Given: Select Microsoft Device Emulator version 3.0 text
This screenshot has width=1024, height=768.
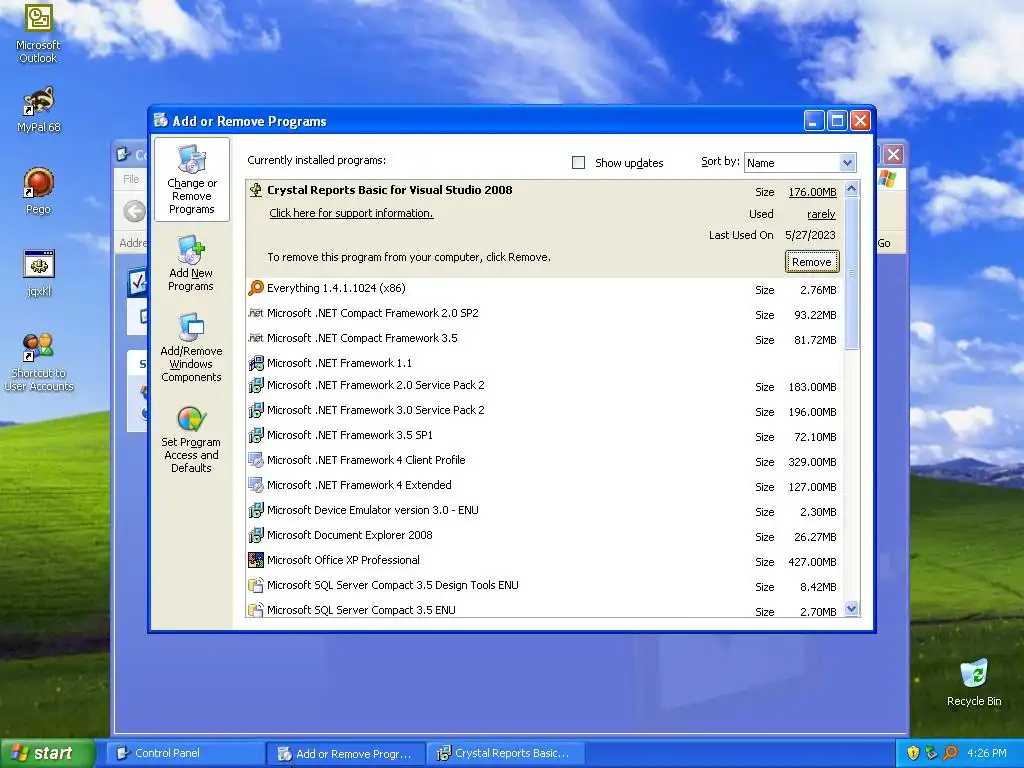Looking at the screenshot, I should tap(373, 510).
